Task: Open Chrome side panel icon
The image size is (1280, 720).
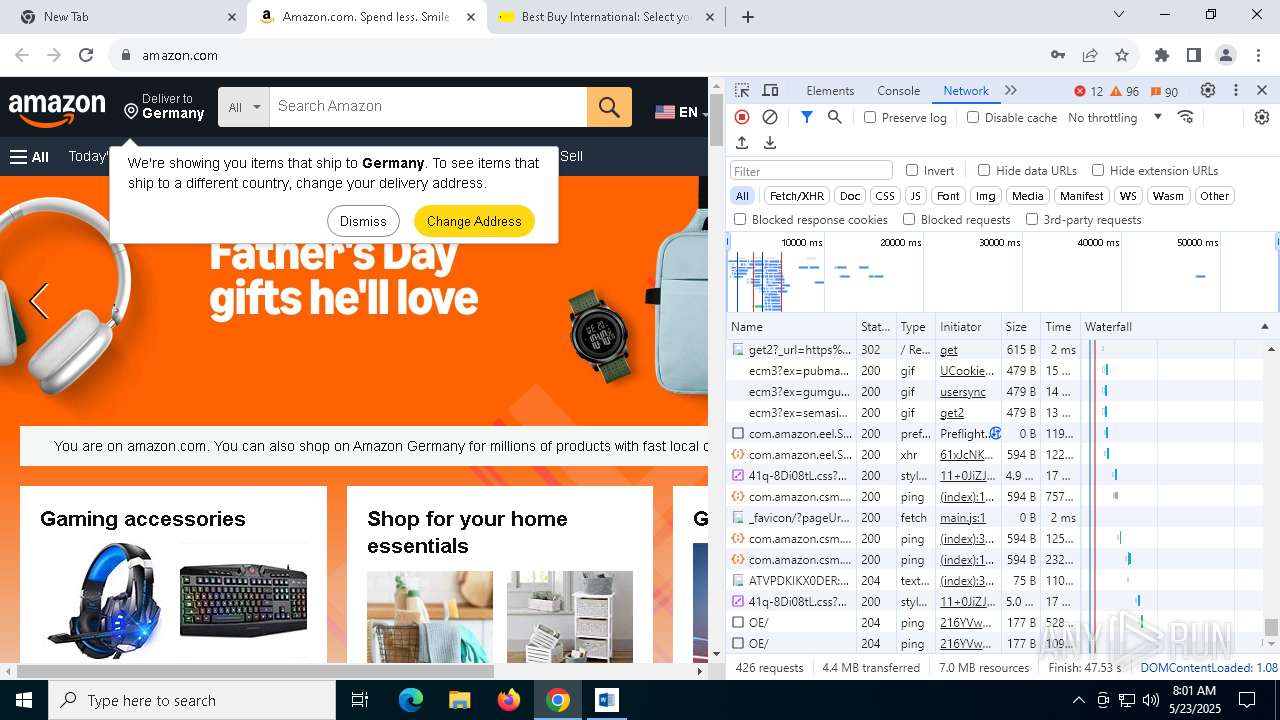Action: tap(1194, 55)
